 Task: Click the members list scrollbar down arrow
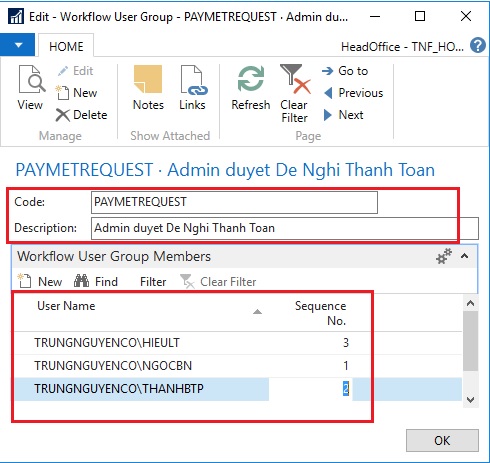[470, 400]
